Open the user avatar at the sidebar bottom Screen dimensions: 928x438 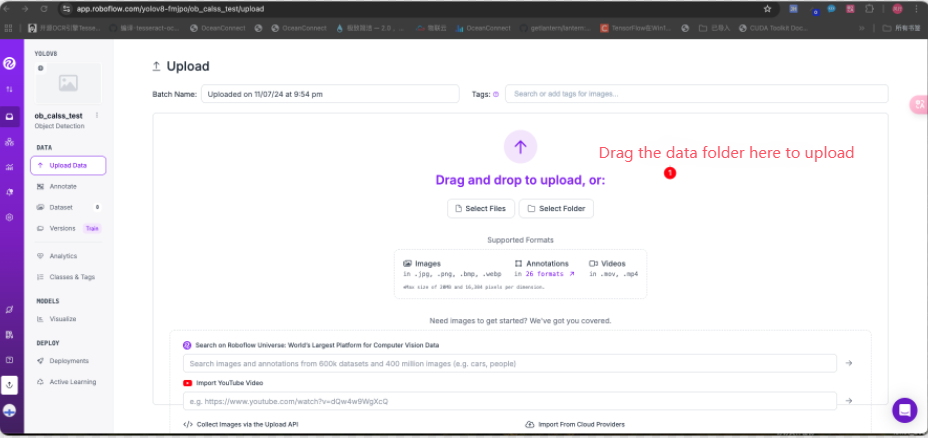(9, 410)
